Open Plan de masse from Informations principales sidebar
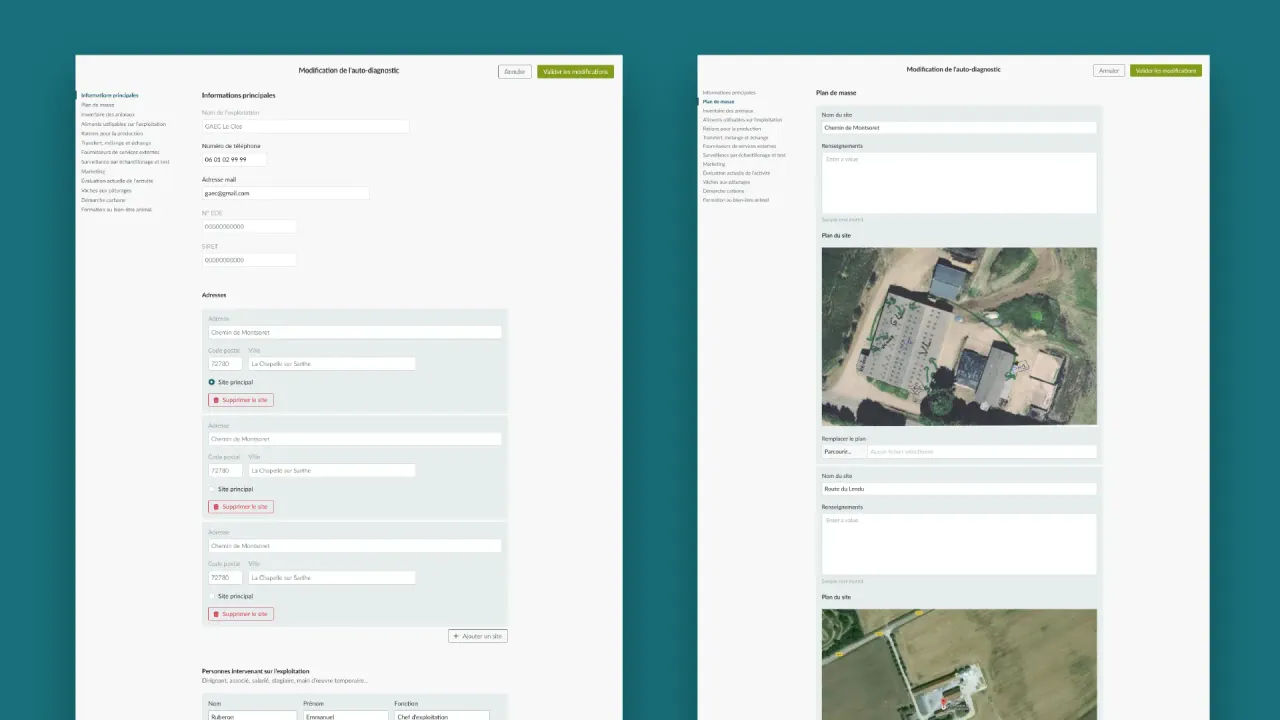The height and width of the screenshot is (720, 1280). click(x=98, y=105)
